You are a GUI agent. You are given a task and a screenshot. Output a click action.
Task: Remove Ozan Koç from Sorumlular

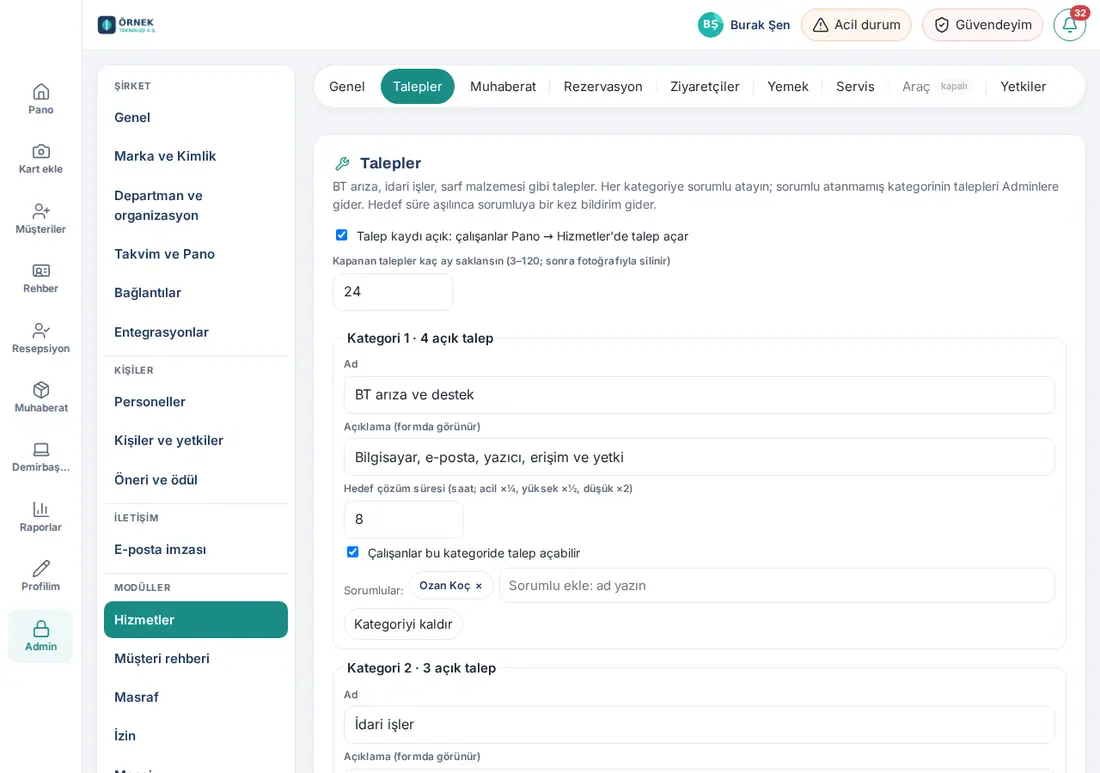pyautogui.click(x=479, y=586)
